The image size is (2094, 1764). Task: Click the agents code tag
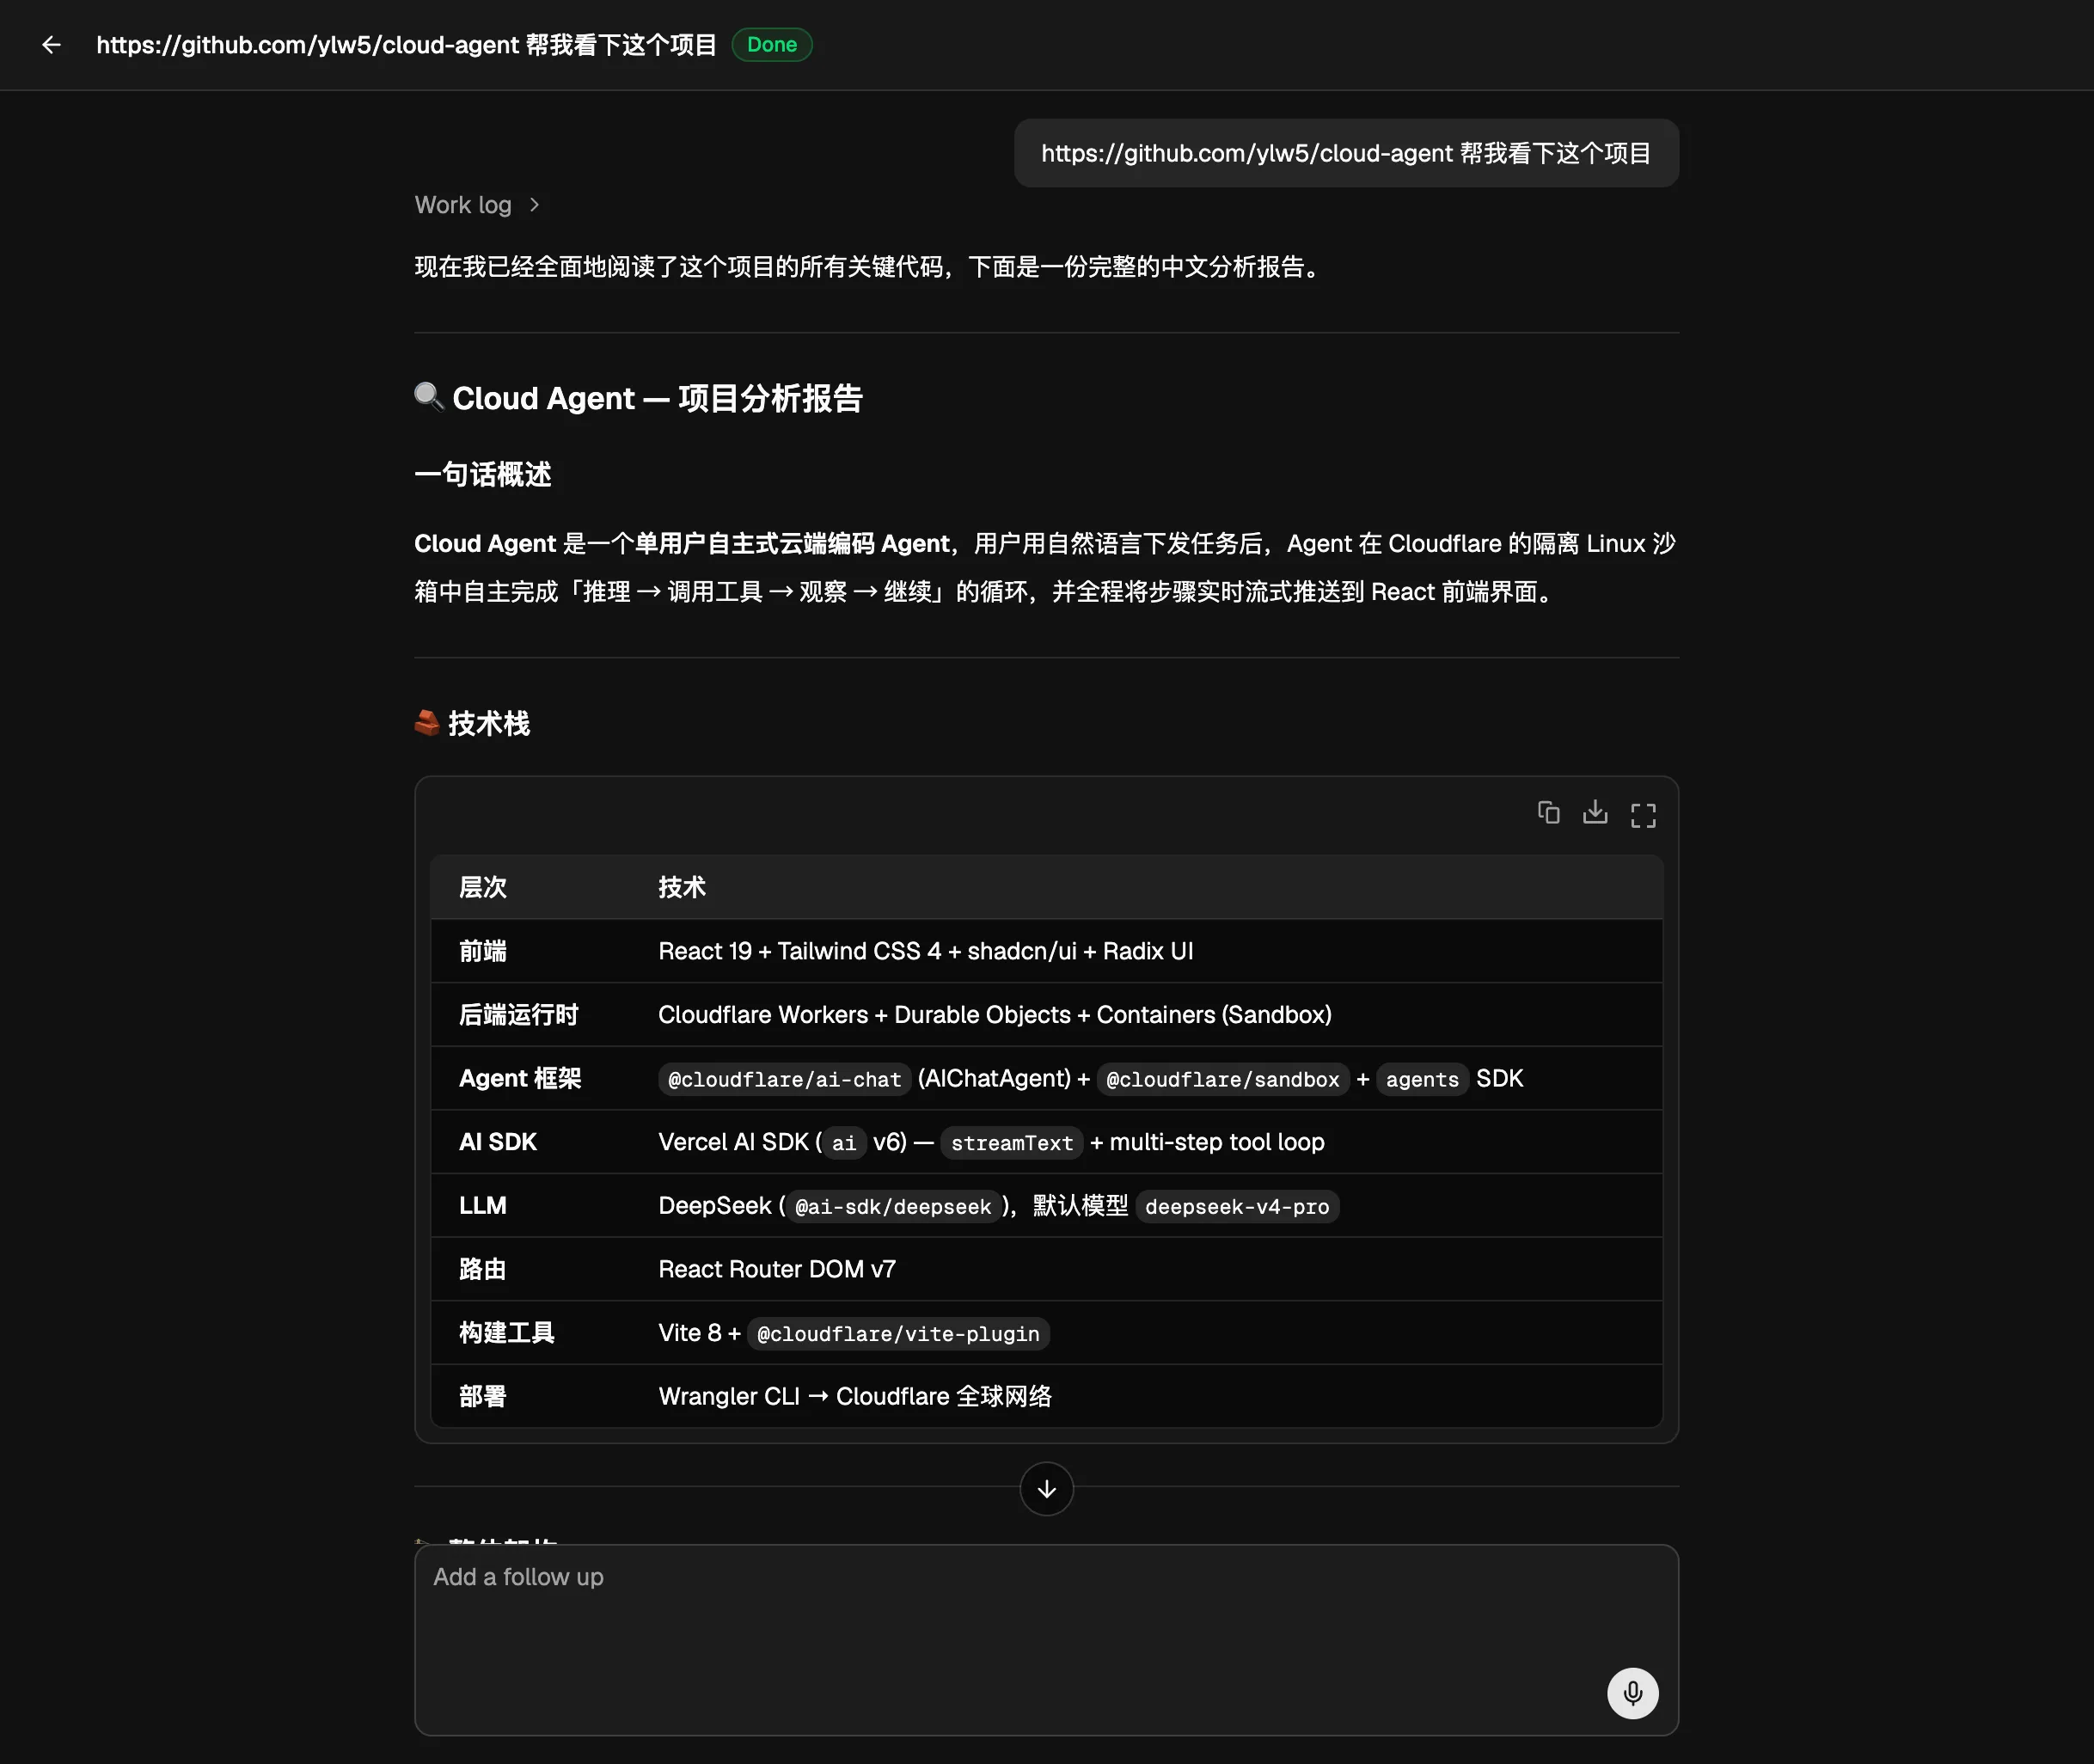coord(1422,1079)
